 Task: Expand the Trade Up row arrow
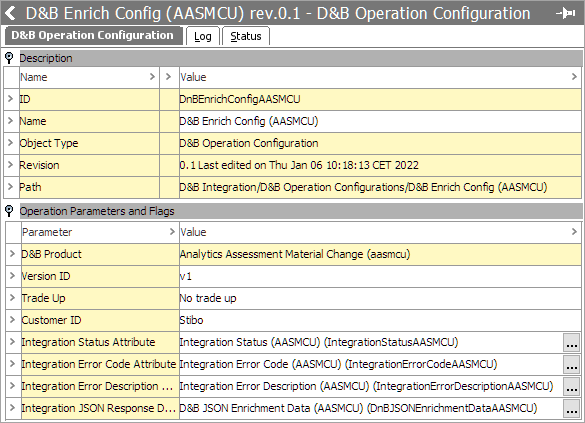pos(12,298)
